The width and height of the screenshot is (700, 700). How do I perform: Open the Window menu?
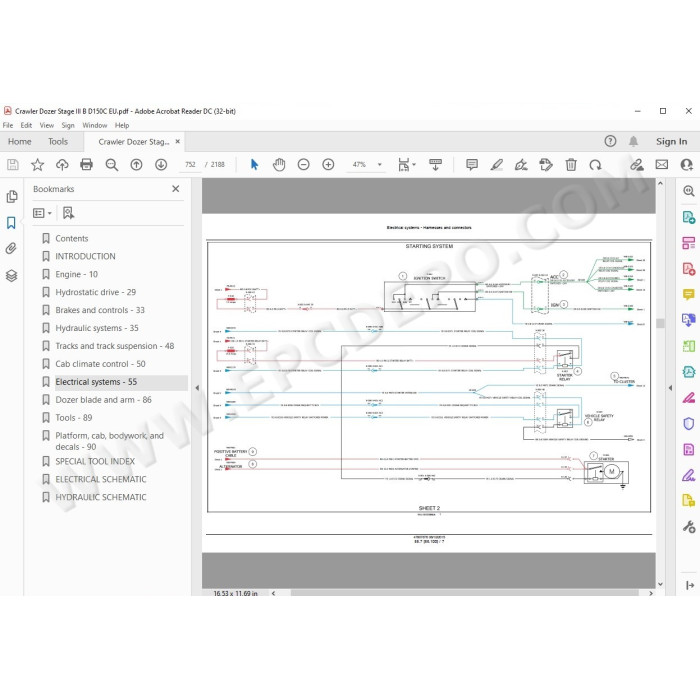95,125
